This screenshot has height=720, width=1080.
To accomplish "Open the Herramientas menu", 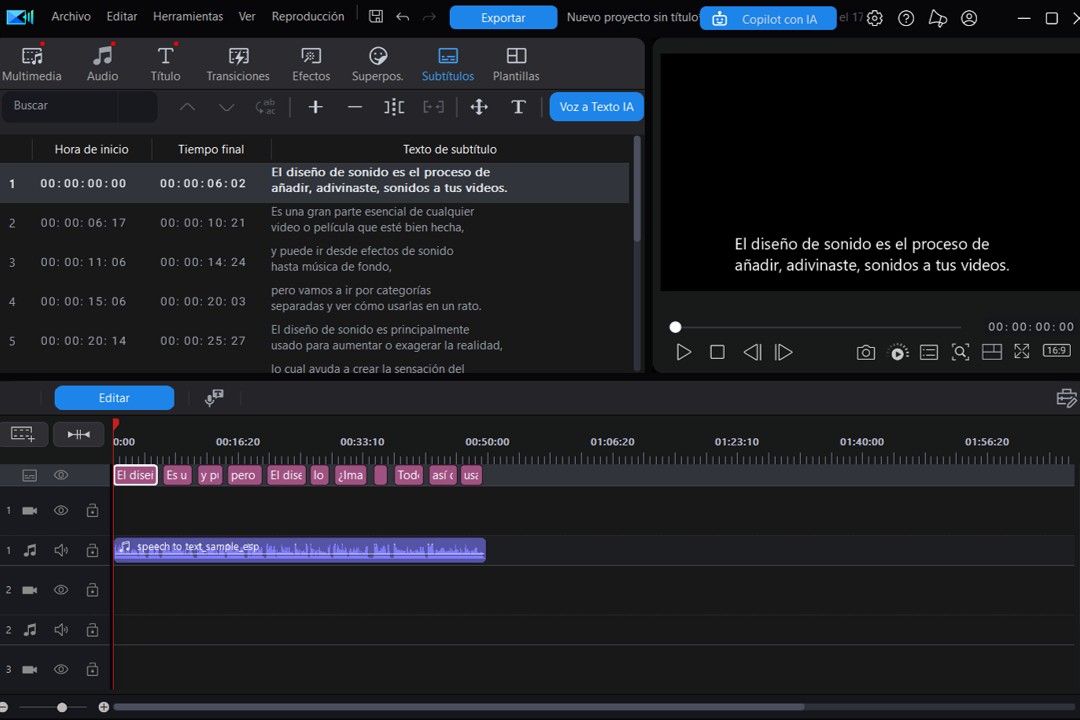I will click(187, 16).
